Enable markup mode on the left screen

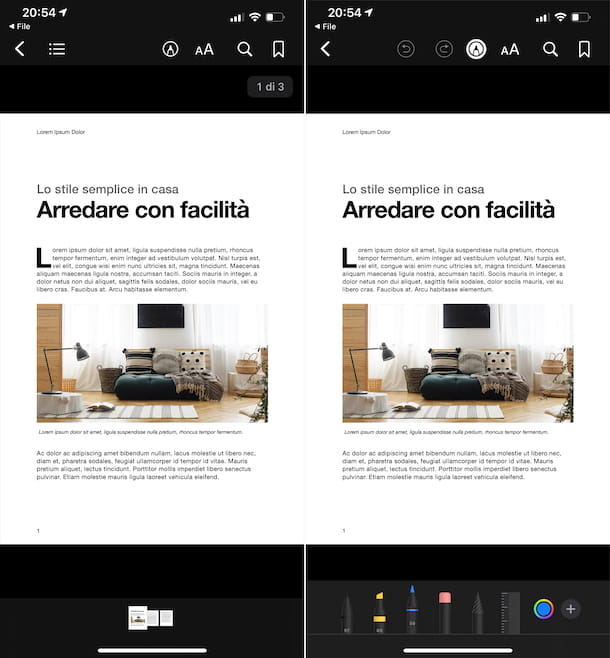[170, 49]
